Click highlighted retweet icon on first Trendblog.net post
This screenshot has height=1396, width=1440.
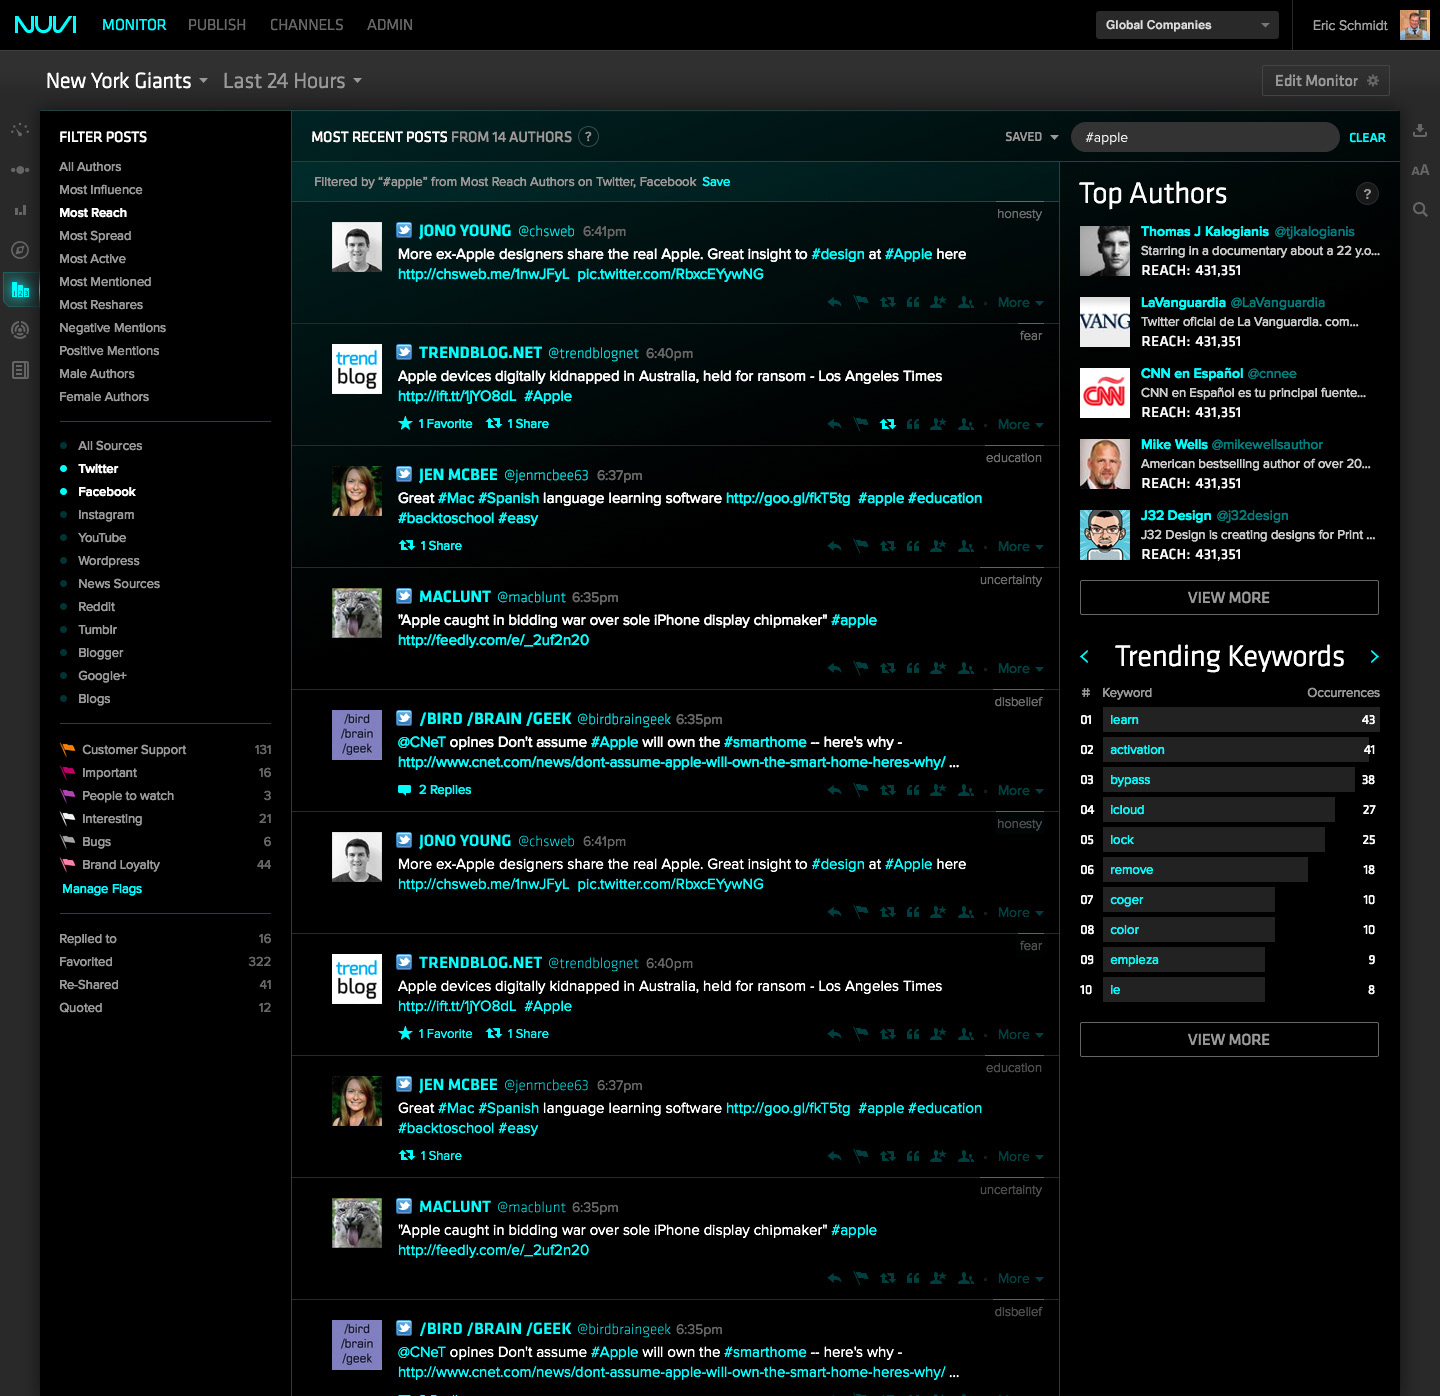coord(887,425)
